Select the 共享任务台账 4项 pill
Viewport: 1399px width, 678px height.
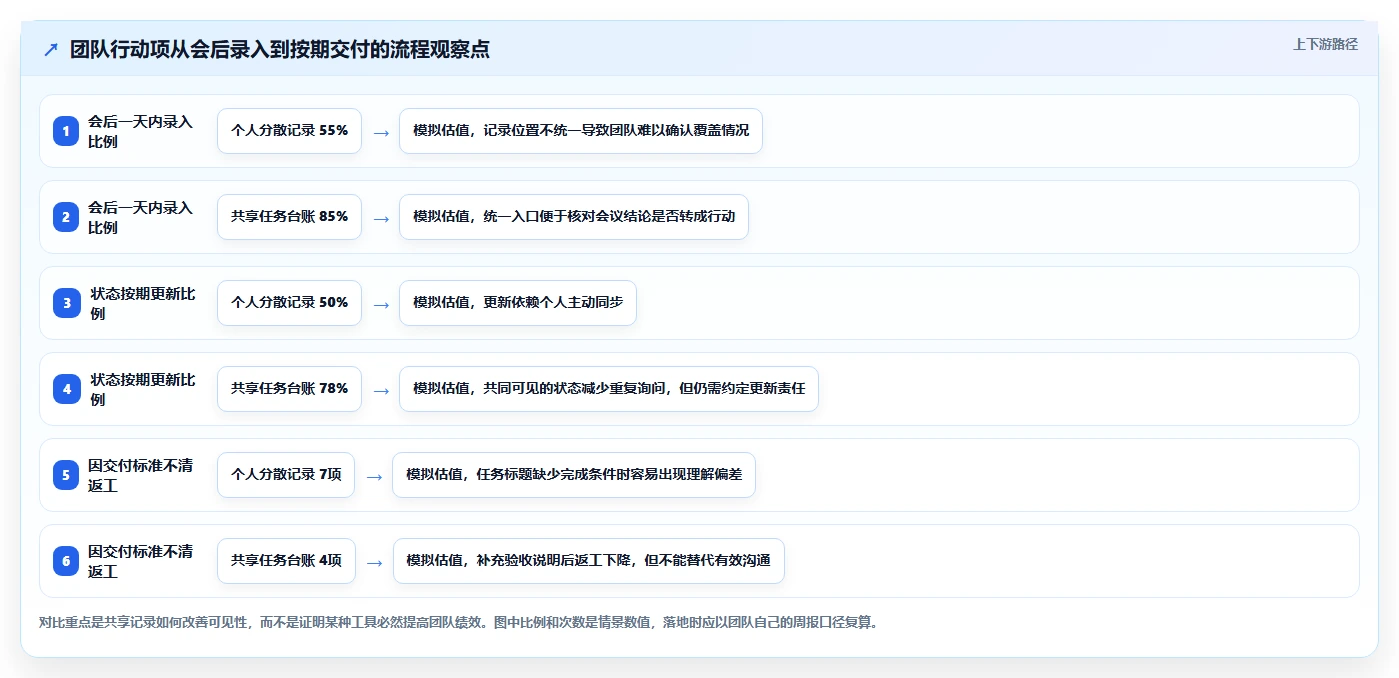[286, 561]
